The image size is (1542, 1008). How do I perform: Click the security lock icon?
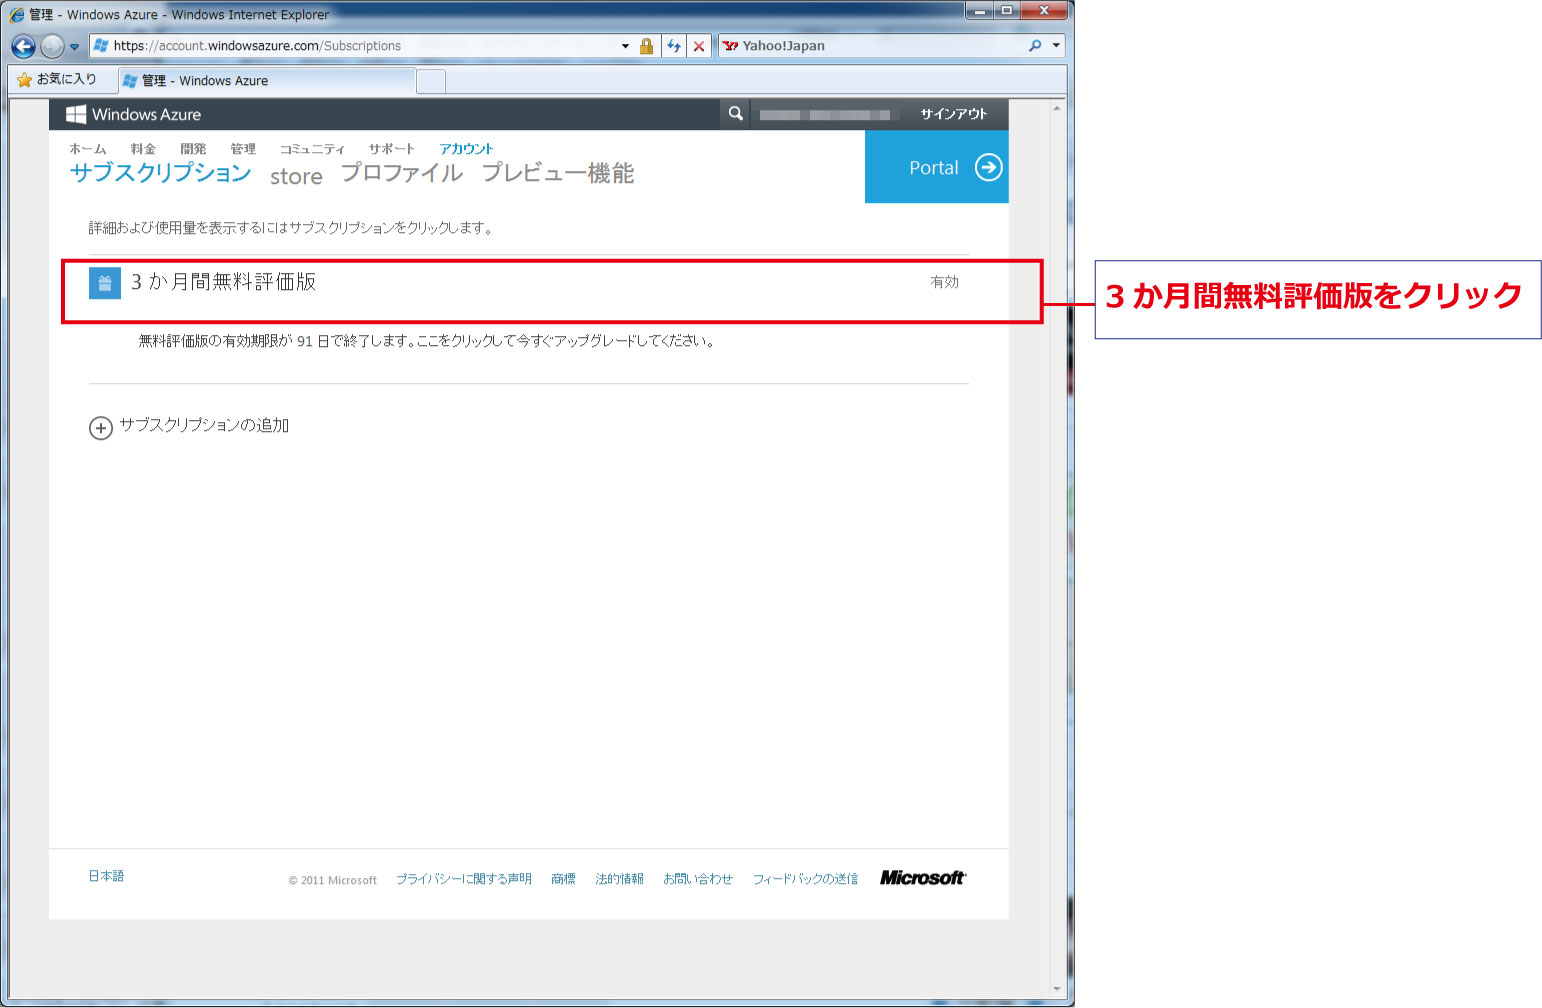click(646, 46)
